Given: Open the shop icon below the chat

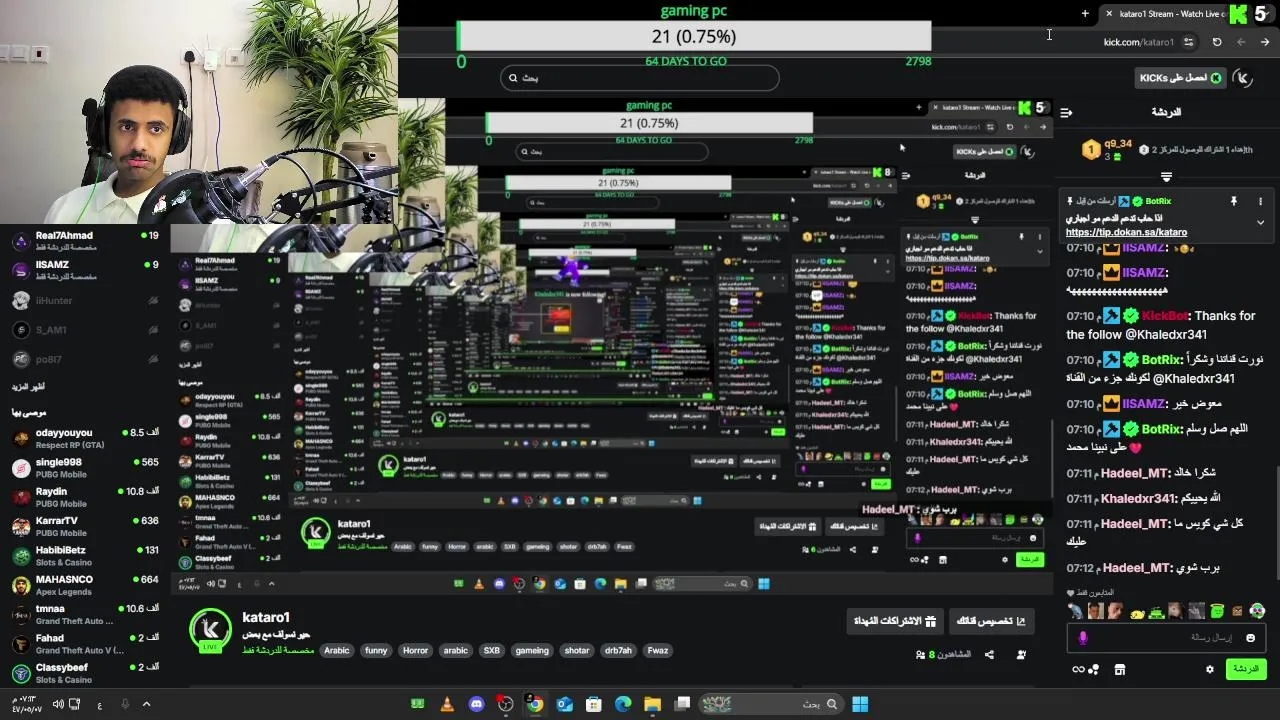Looking at the screenshot, I should (x=1120, y=669).
